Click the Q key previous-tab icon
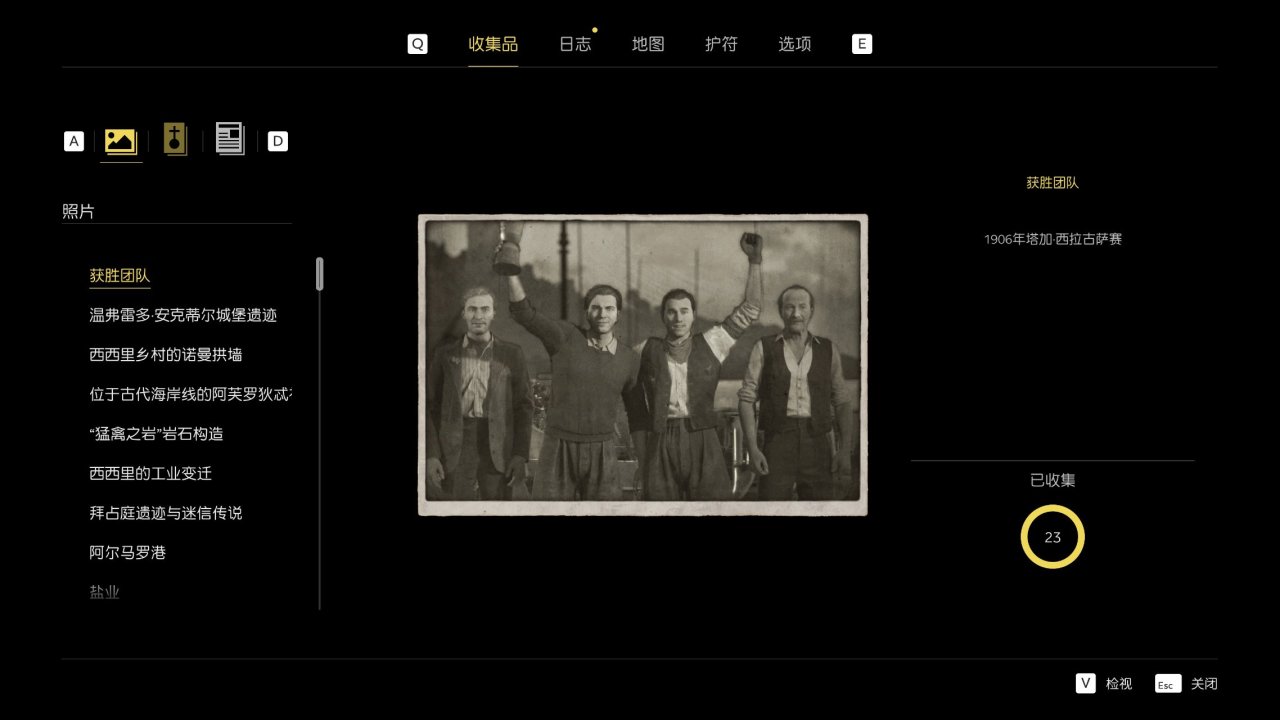 click(x=417, y=44)
